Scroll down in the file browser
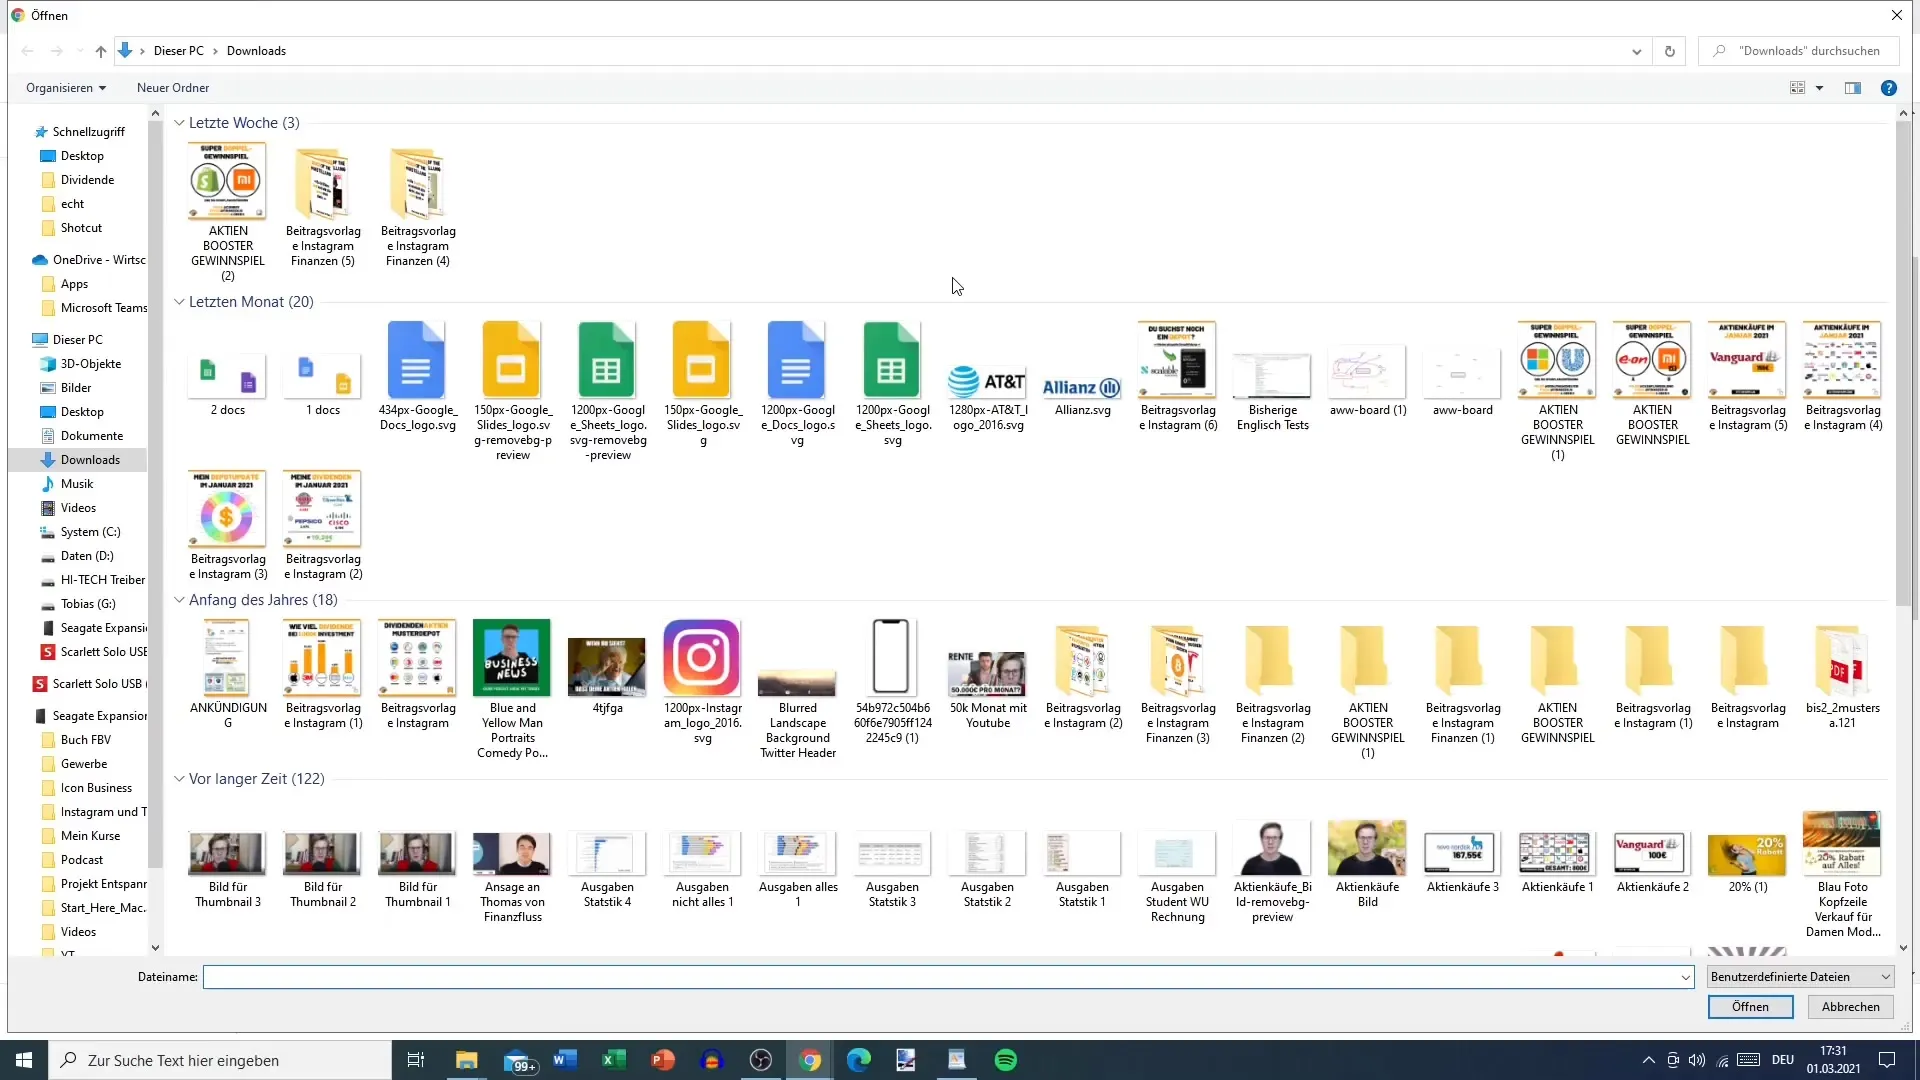The image size is (1920, 1080). tap(1902, 947)
